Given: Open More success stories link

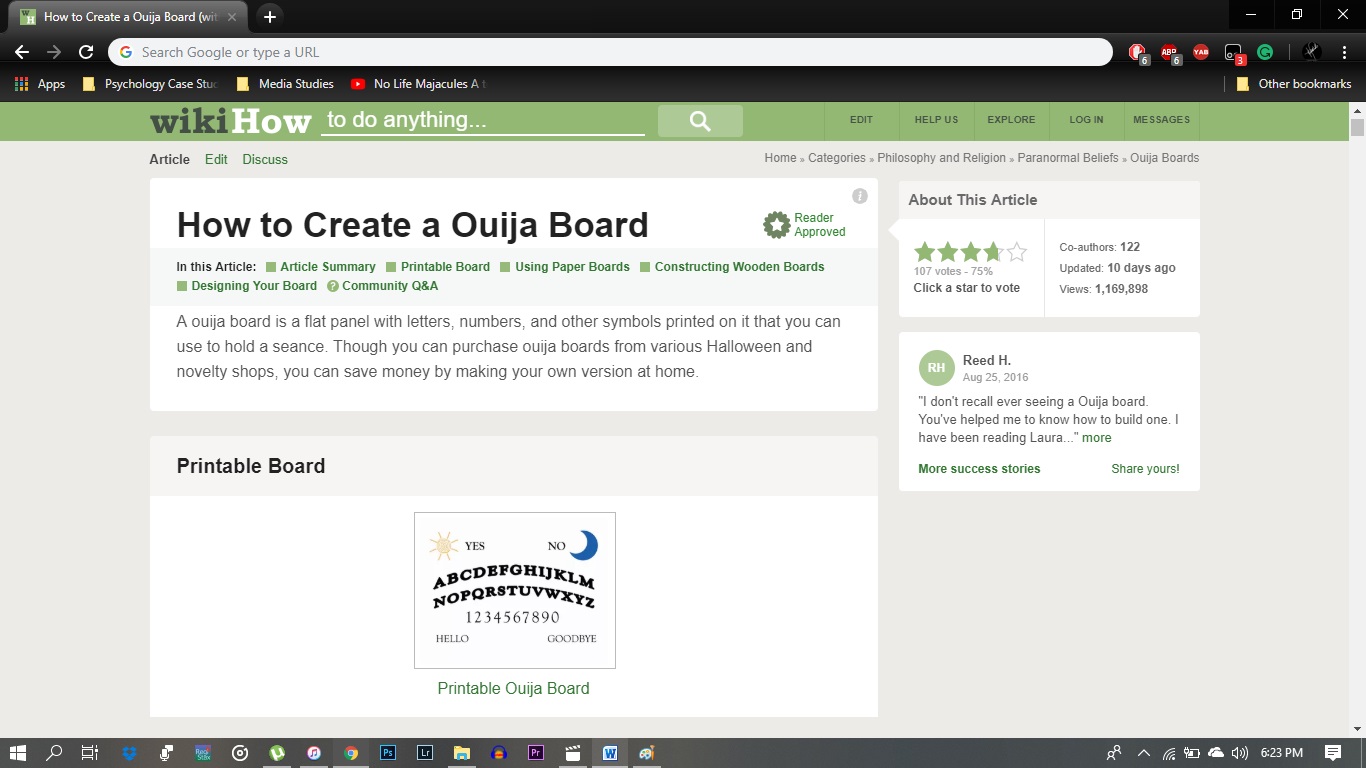Looking at the screenshot, I should click(979, 469).
